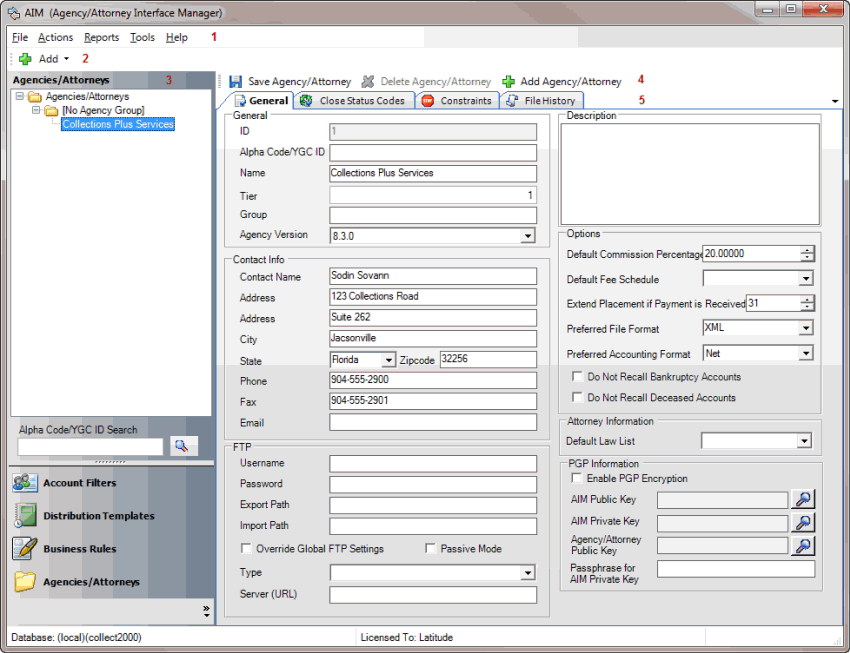
Task: Toggle the Passive Mode checkbox
Action: click(x=431, y=548)
